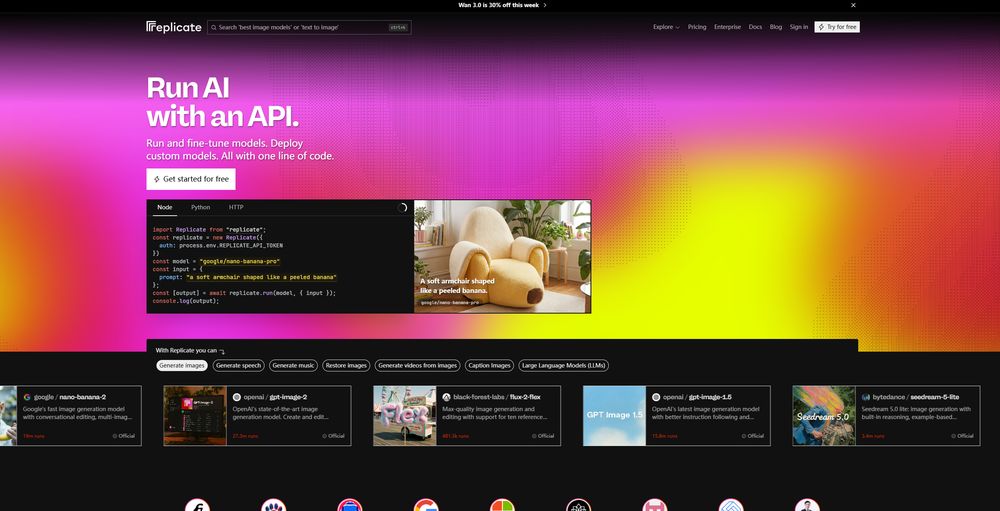Screen dimensions: 1000x511
Task: Open the Wan 3.0 discount announcement link
Action: (502, 5)
